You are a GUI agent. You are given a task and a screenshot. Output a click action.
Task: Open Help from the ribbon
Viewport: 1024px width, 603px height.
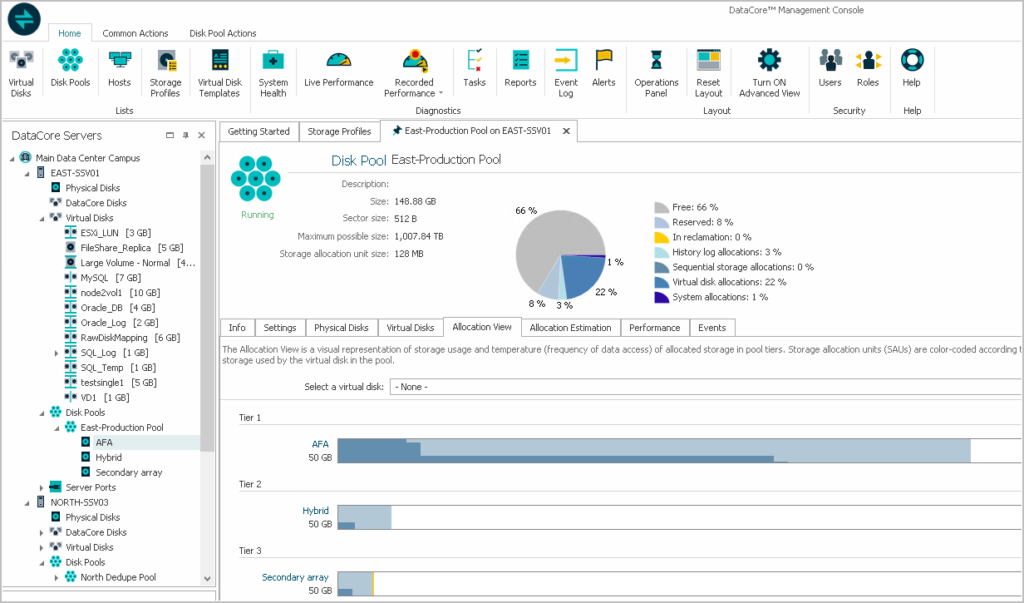click(911, 70)
